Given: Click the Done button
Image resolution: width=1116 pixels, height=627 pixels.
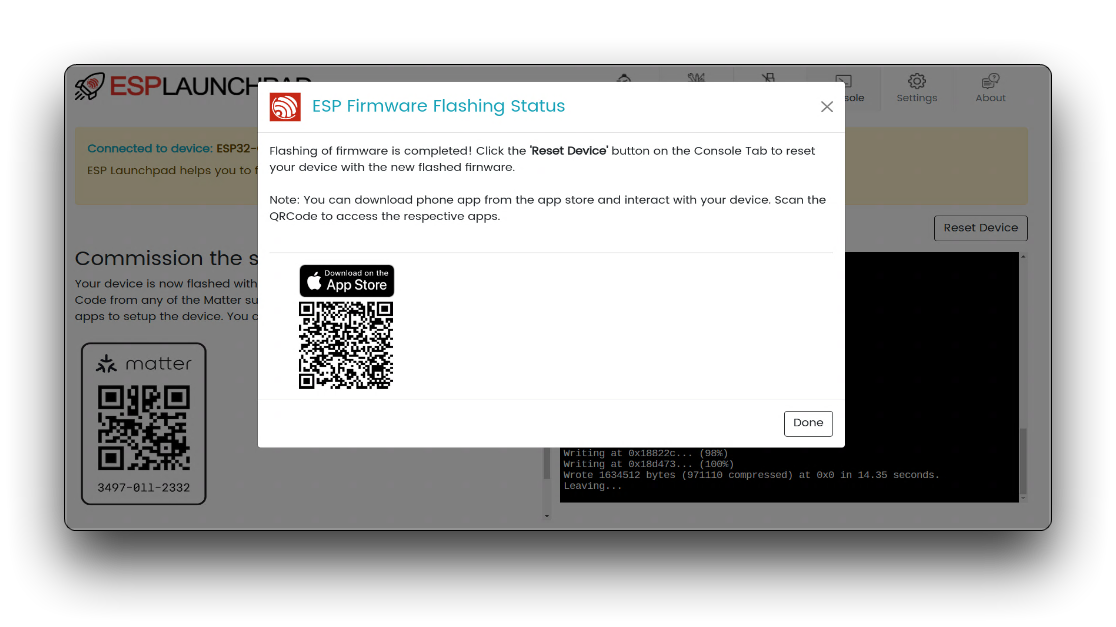Looking at the screenshot, I should pos(808,423).
